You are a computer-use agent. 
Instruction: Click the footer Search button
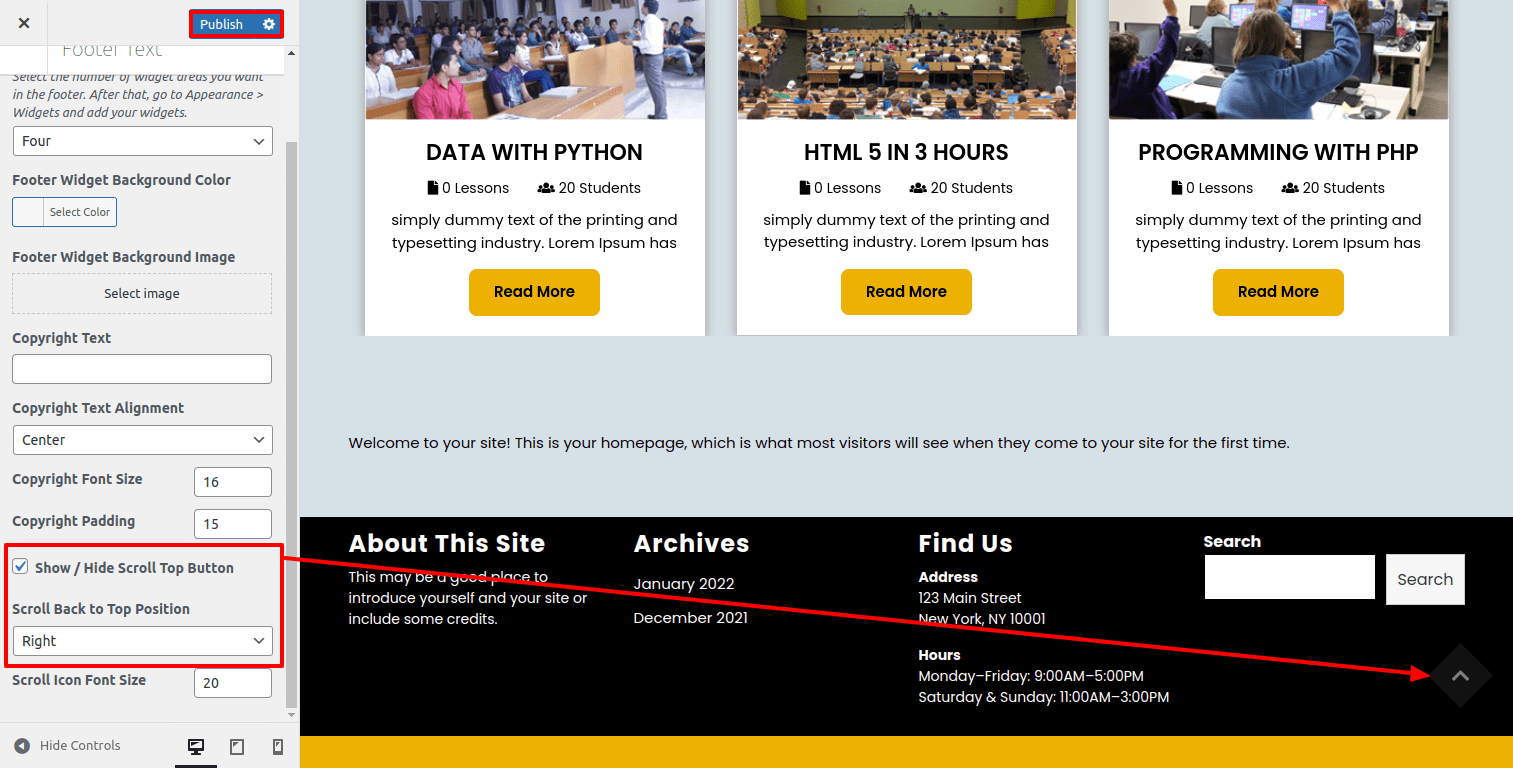pos(1424,579)
